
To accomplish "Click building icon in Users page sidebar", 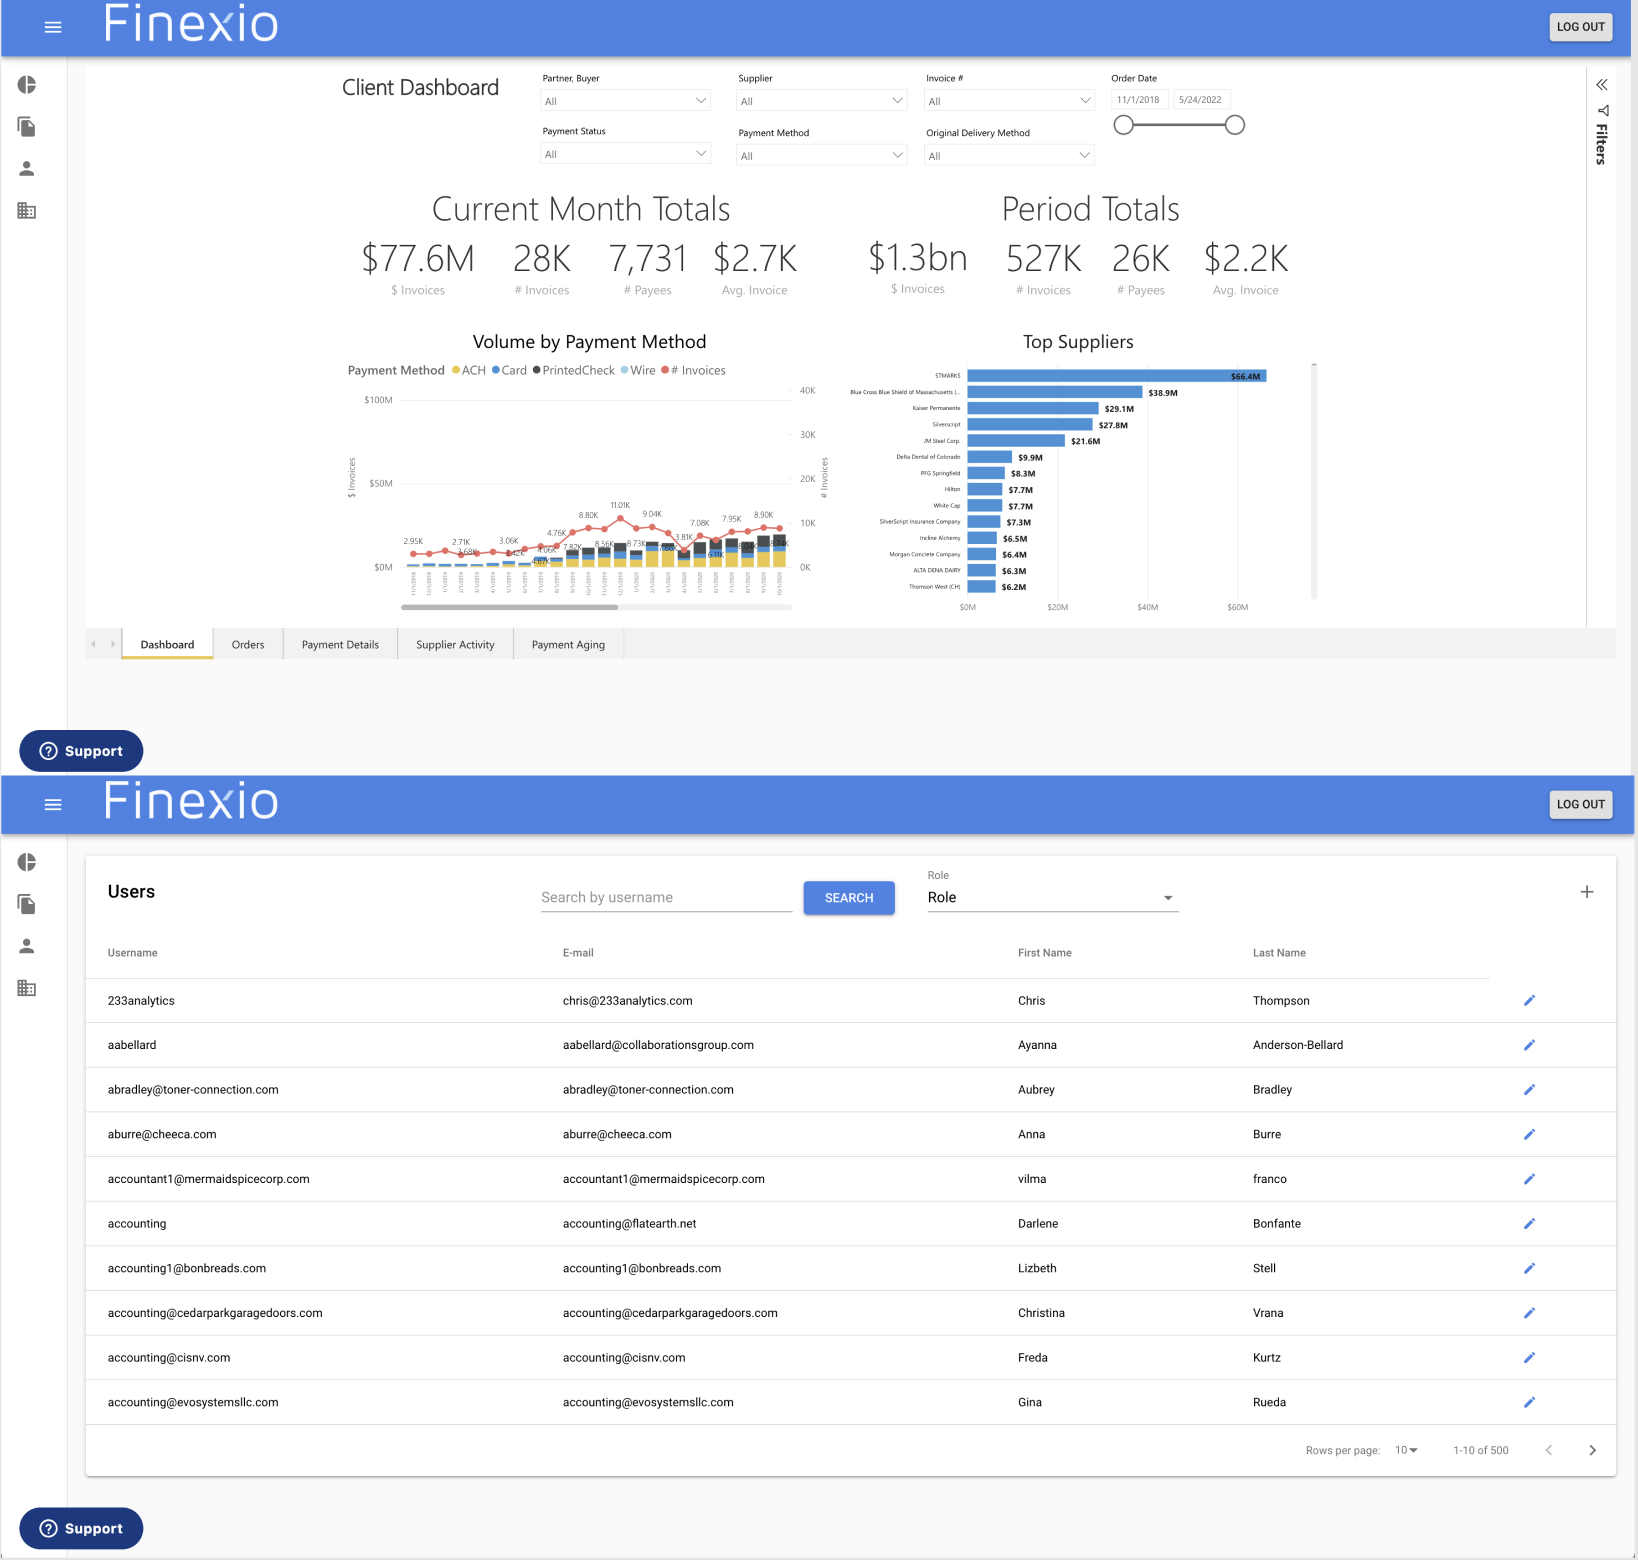I will pos(27,988).
